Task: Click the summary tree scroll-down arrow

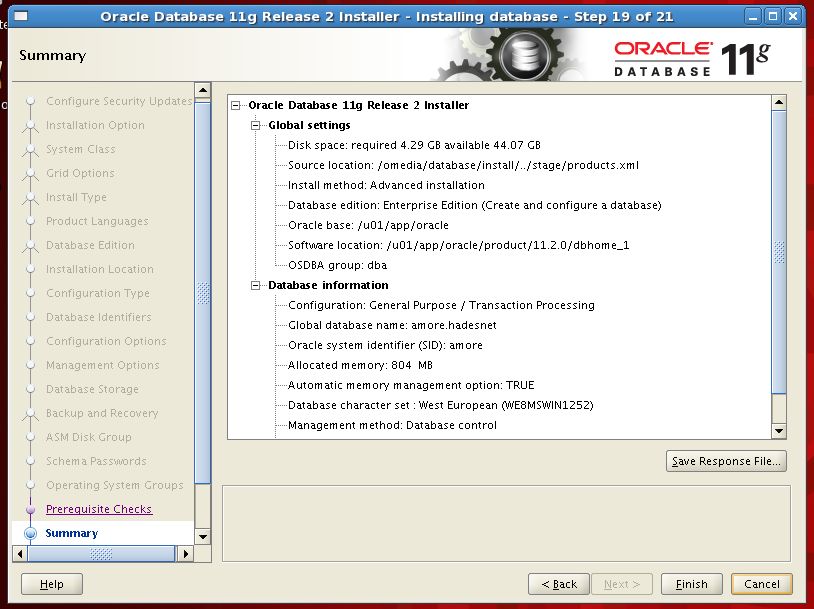Action: coord(780,430)
